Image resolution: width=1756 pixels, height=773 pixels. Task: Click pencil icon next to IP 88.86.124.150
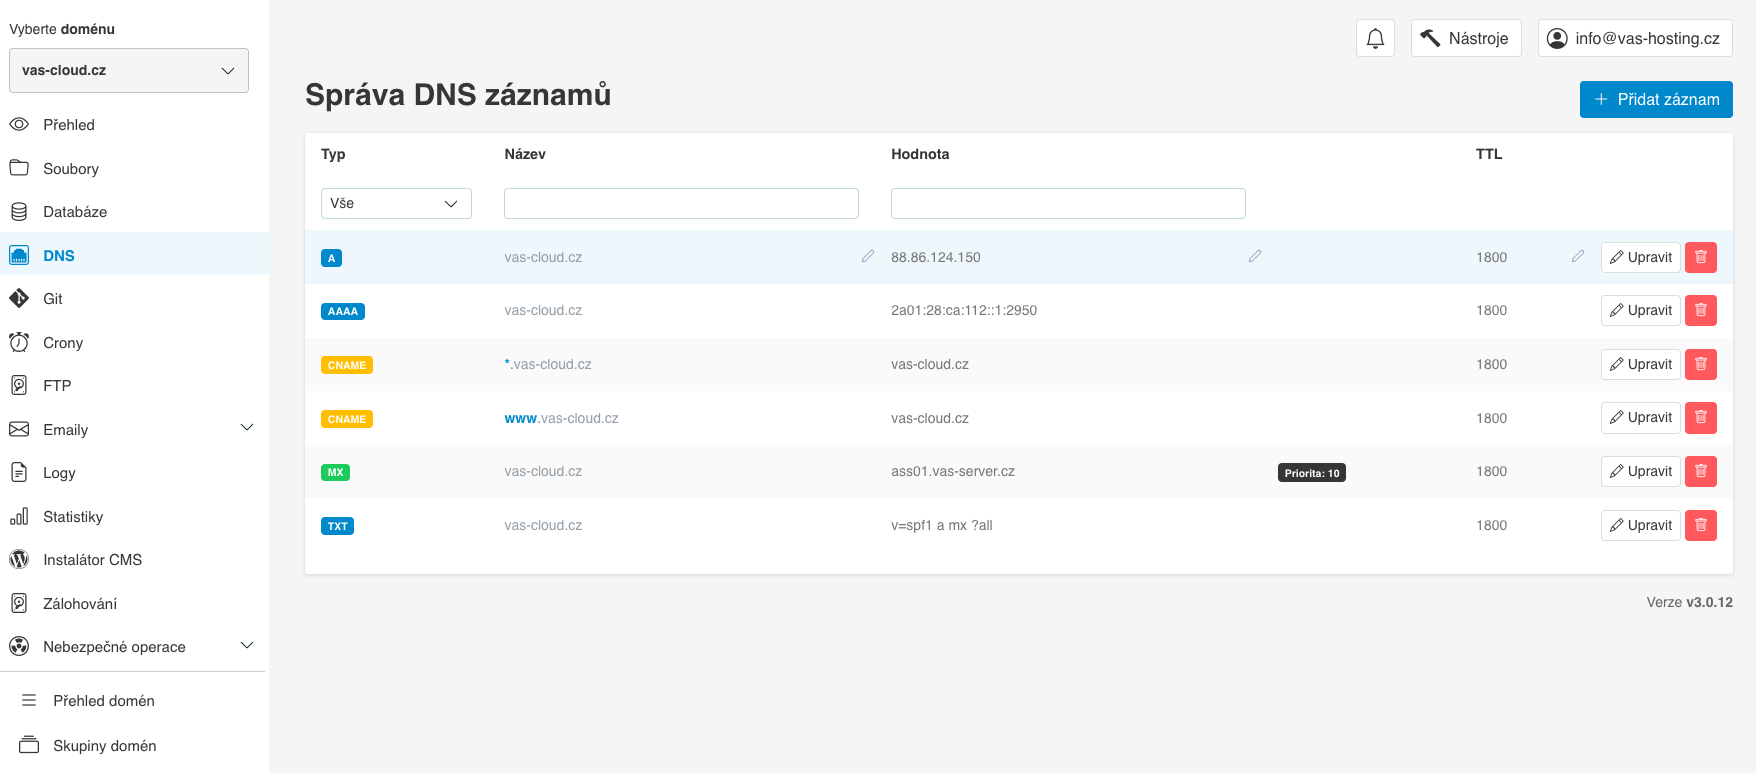(1254, 257)
